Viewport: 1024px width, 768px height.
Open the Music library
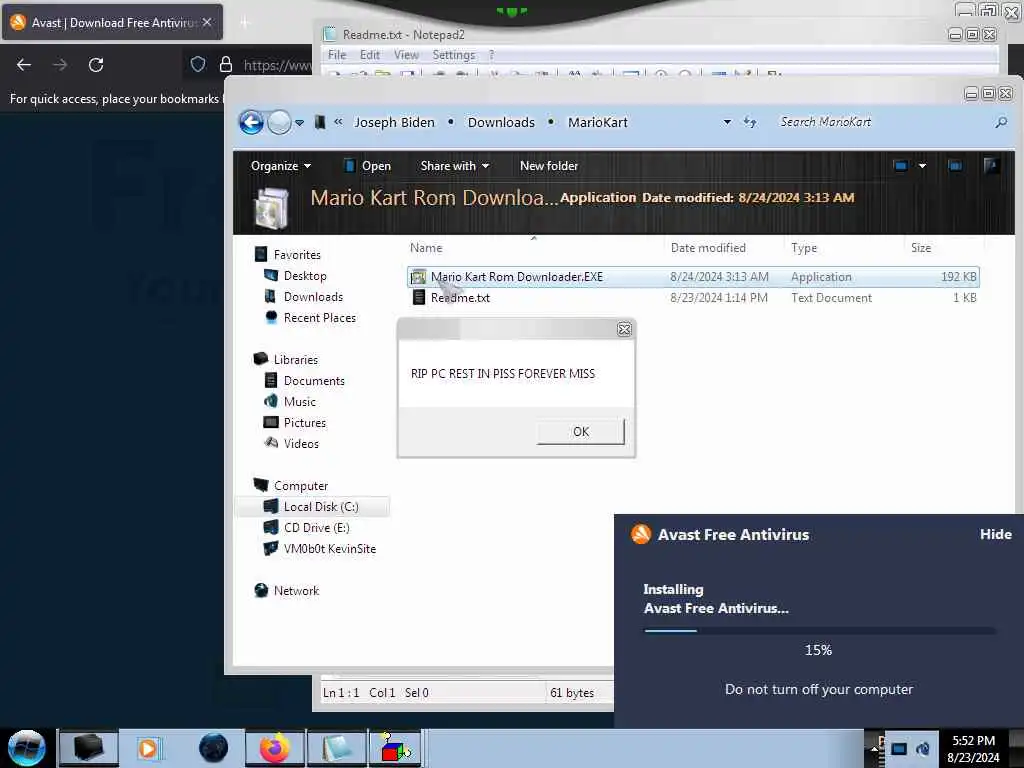(x=300, y=402)
